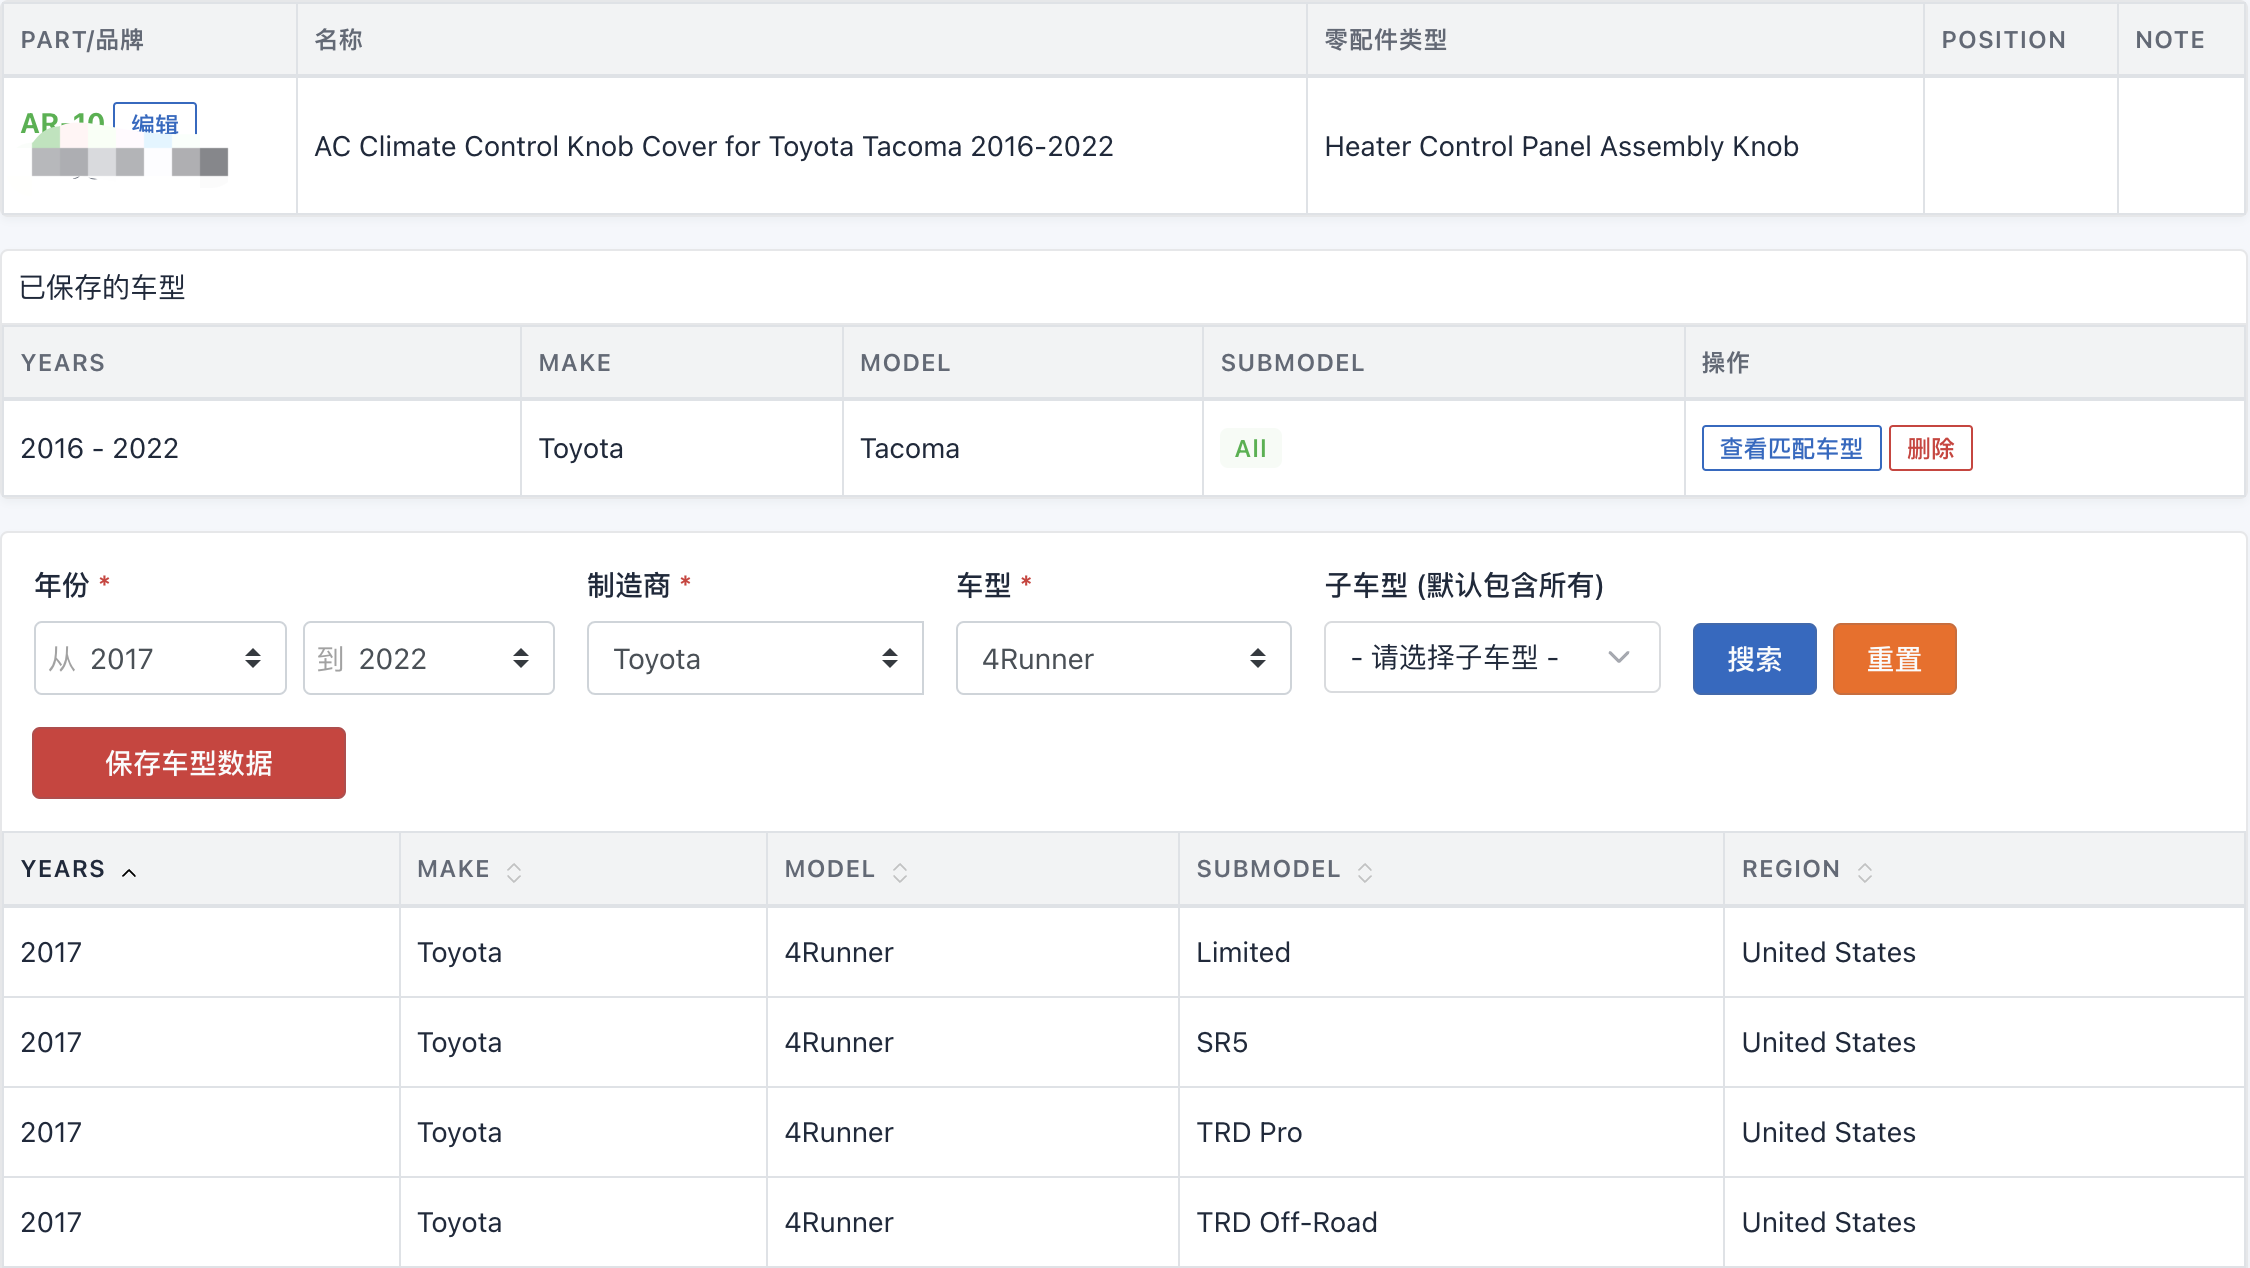Expand the 请选择子车型 submodel selector
Image resolution: width=2250 pixels, height=1268 pixels.
pos(1491,657)
